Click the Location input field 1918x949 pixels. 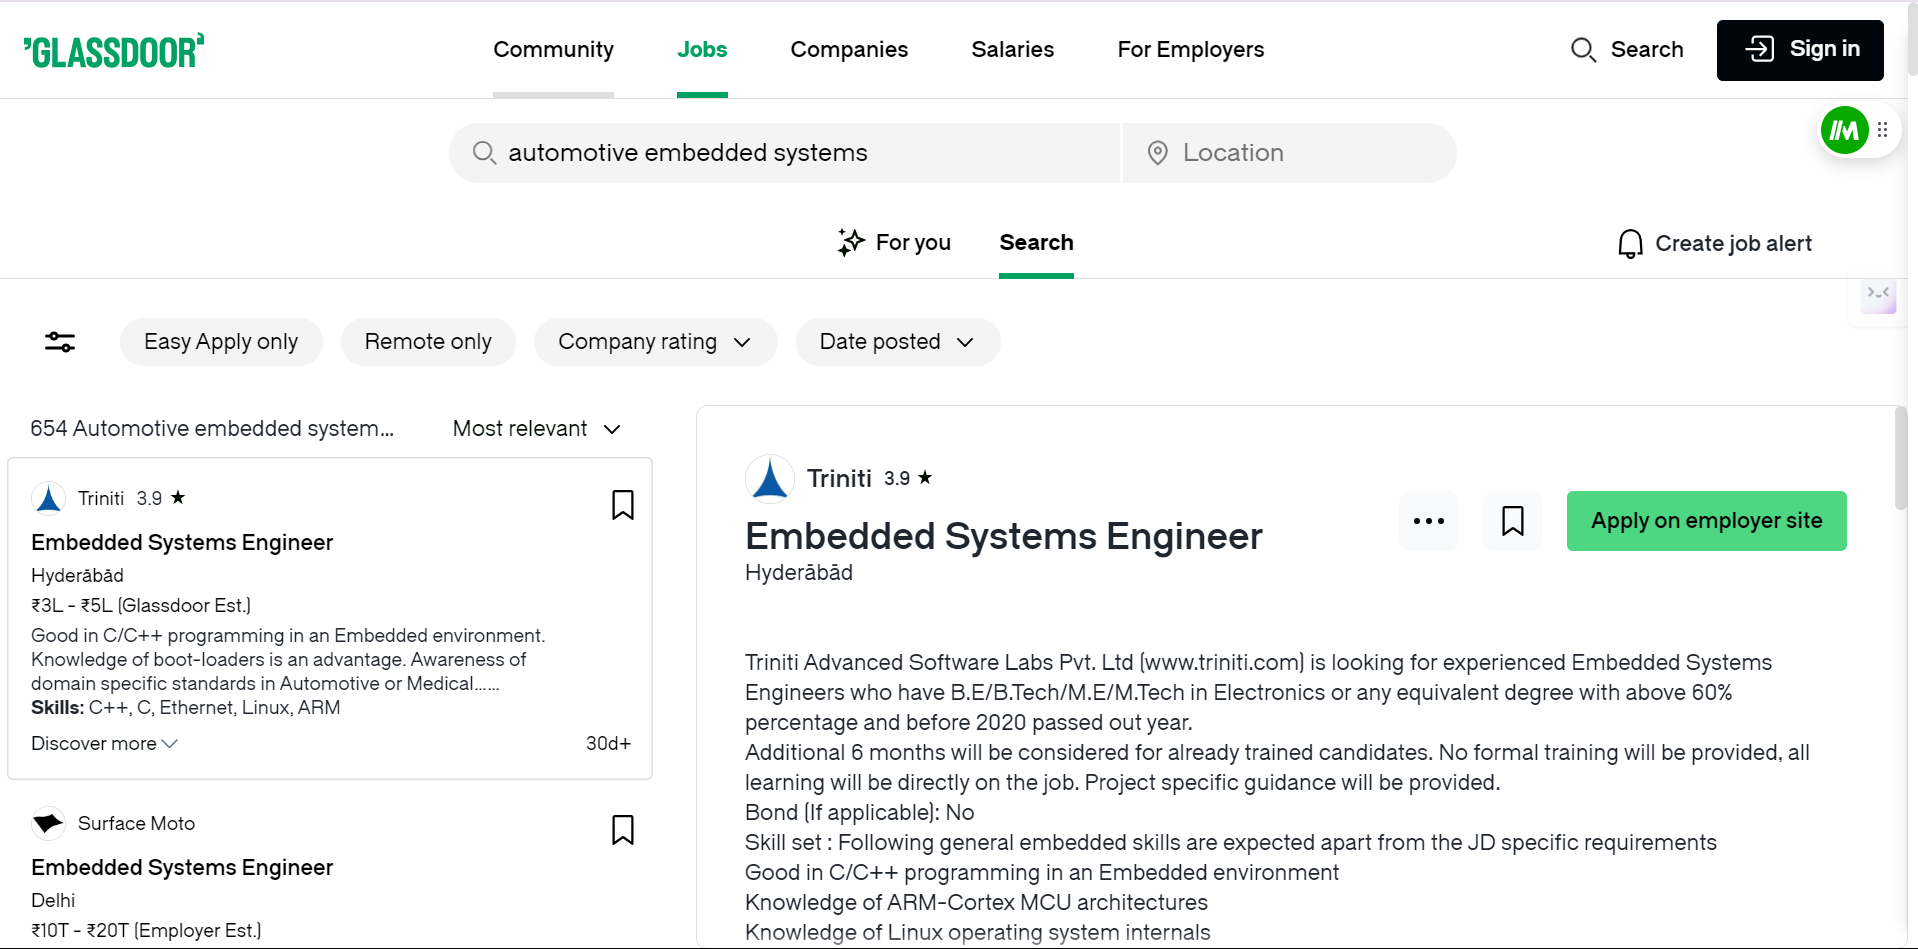[x=1290, y=153]
